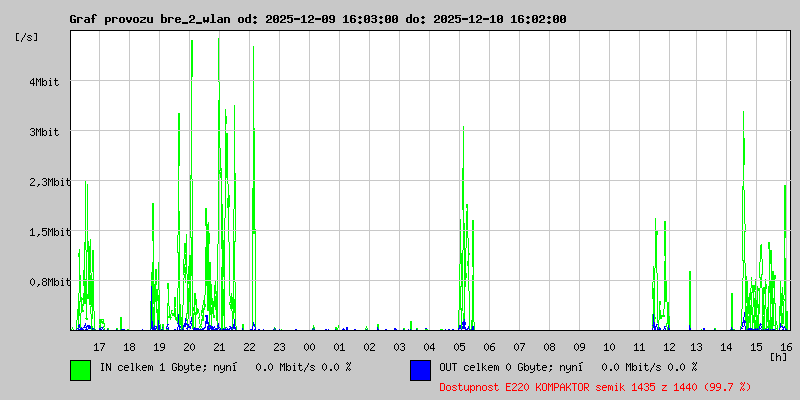
Task: Click the hour label 10 on x-axis
Action: (610, 347)
